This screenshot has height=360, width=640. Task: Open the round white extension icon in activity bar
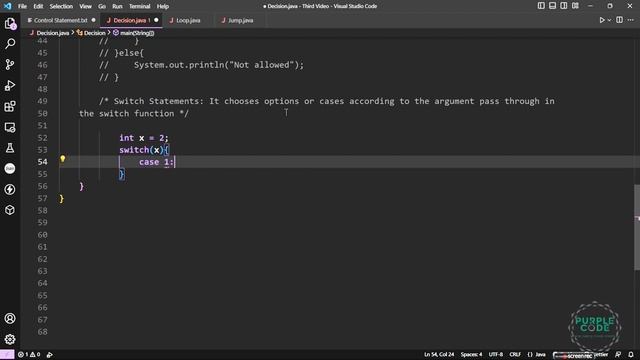pyautogui.click(x=10, y=169)
